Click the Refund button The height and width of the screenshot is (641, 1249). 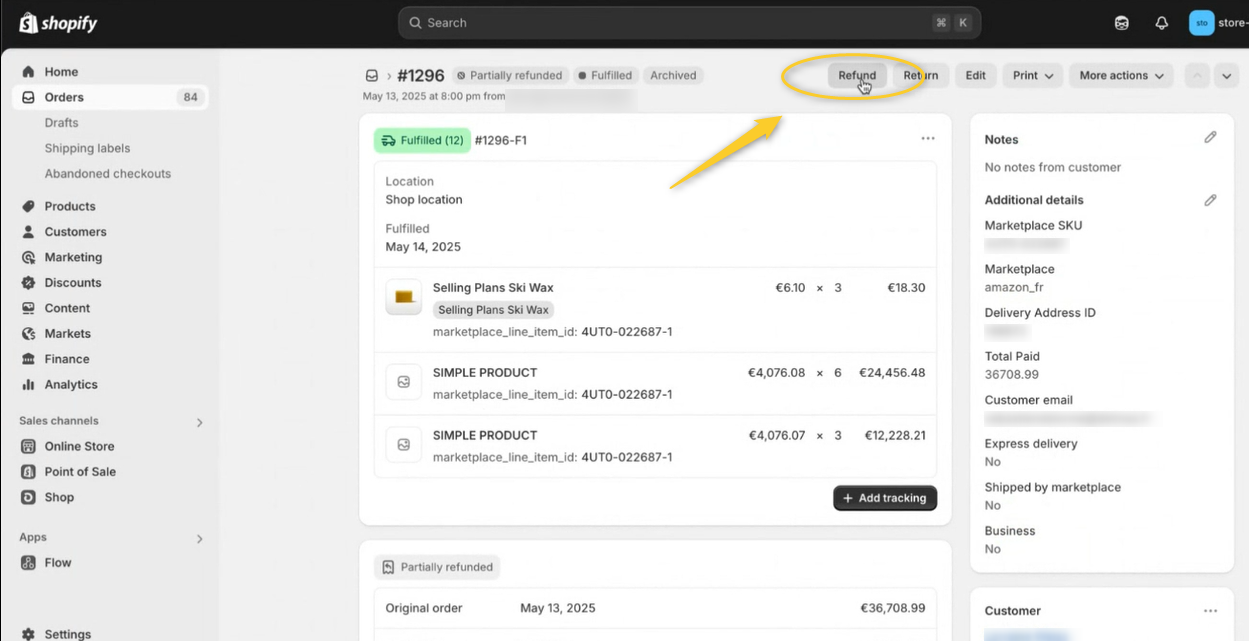(856, 76)
